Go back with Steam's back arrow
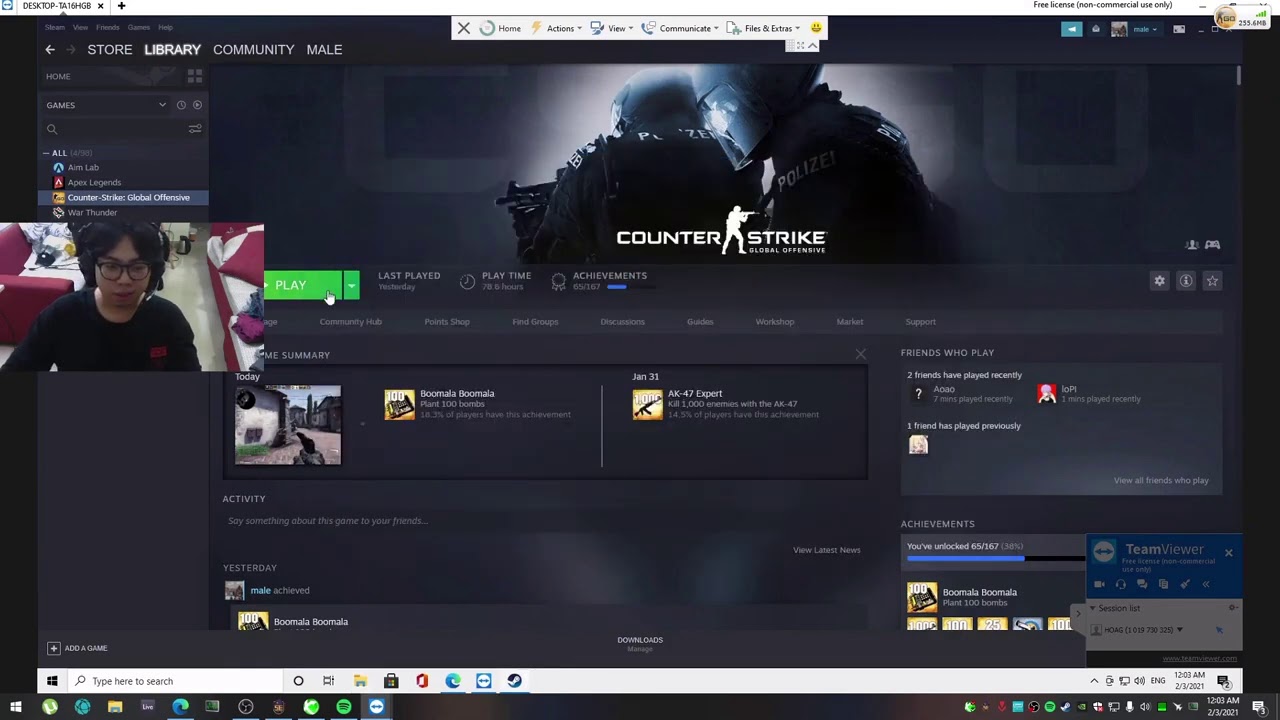Viewport: 1280px width, 720px height. [50, 50]
